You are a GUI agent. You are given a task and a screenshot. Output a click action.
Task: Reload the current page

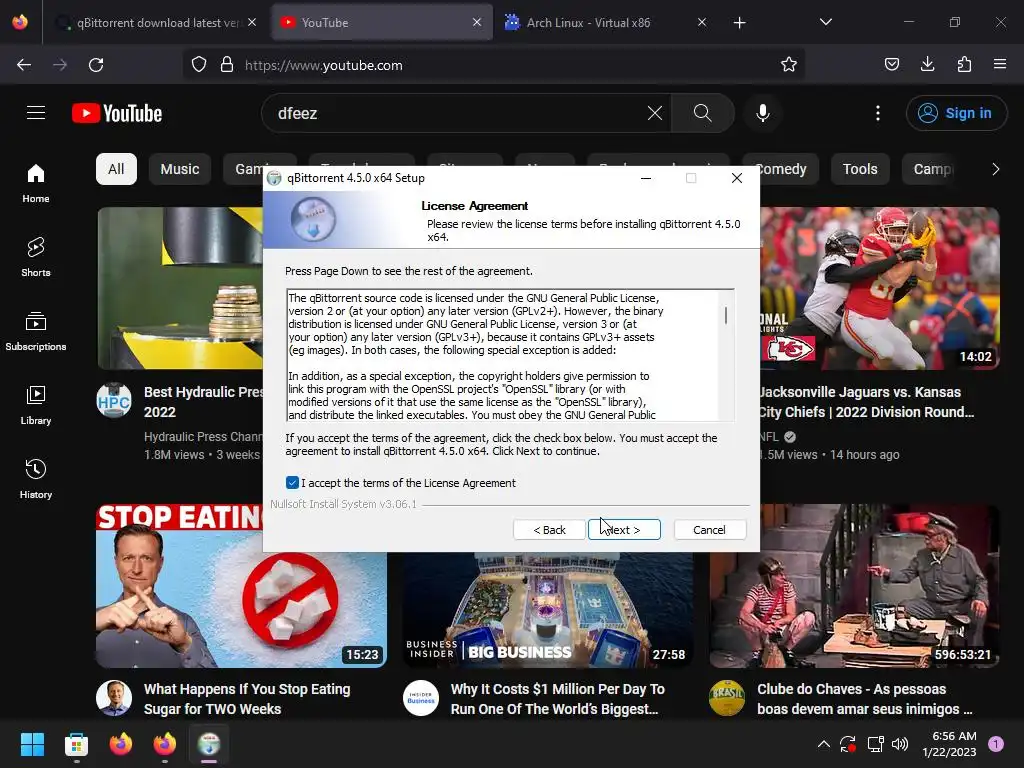[x=96, y=65]
